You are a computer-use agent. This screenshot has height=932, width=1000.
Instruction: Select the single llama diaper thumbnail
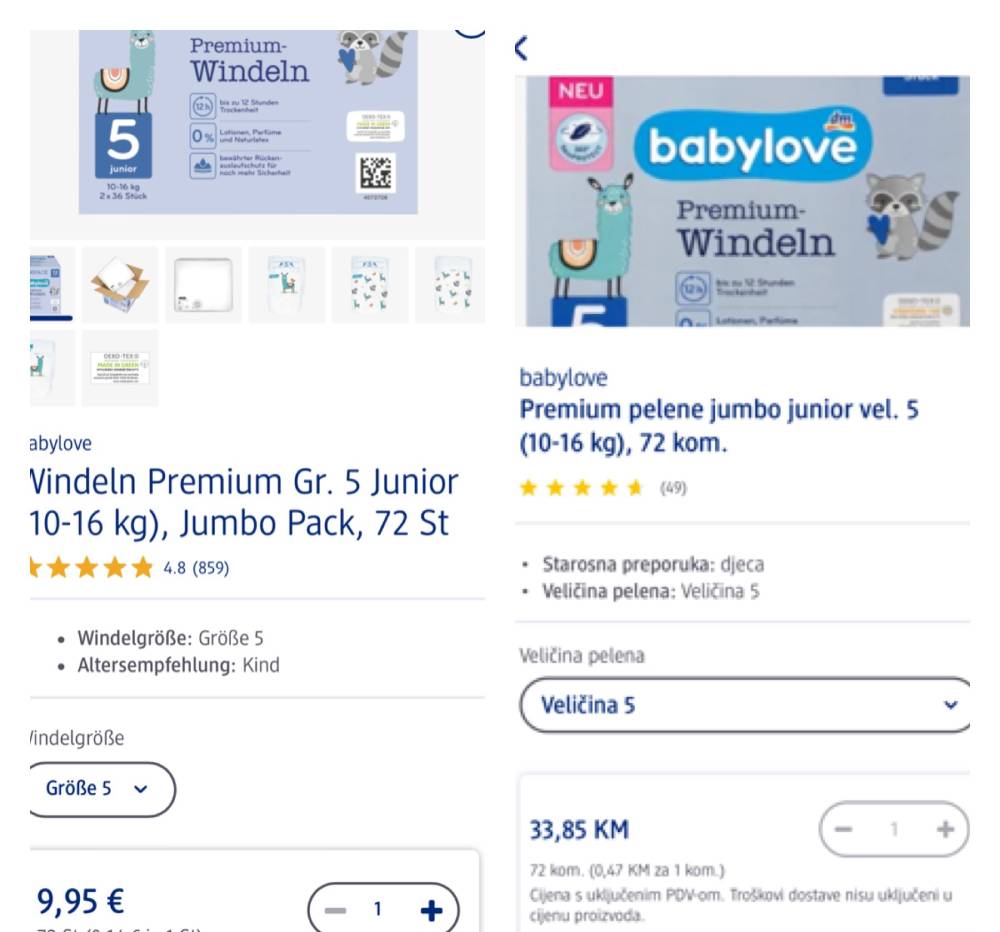pos(286,285)
